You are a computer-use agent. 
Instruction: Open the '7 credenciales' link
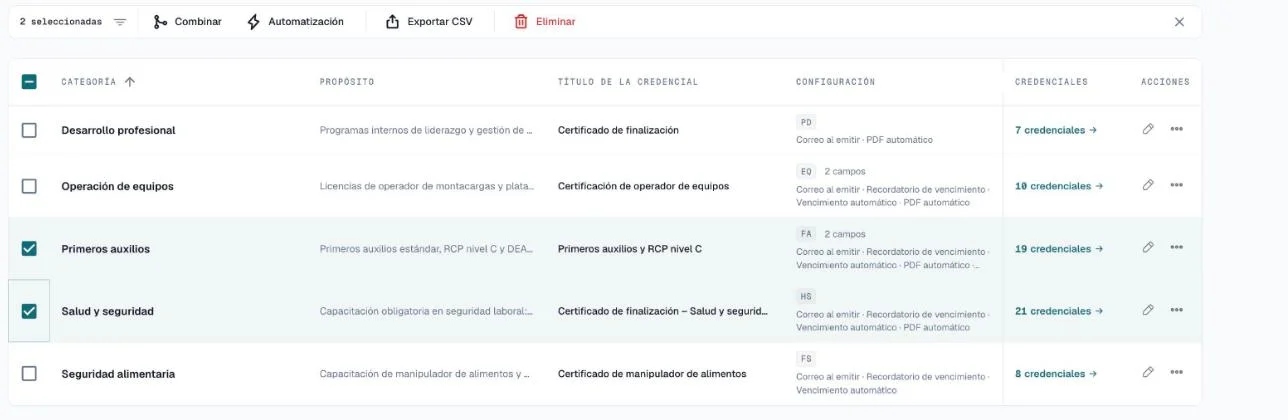[1056, 130]
